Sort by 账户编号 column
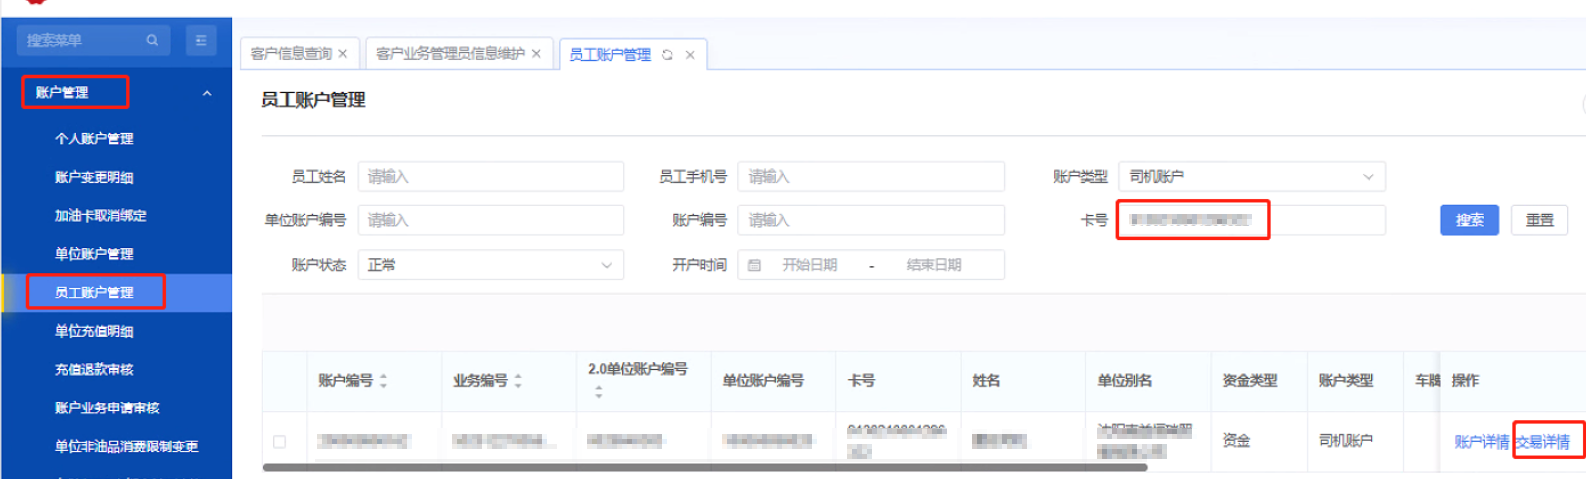This screenshot has width=1586, height=479. 383,381
